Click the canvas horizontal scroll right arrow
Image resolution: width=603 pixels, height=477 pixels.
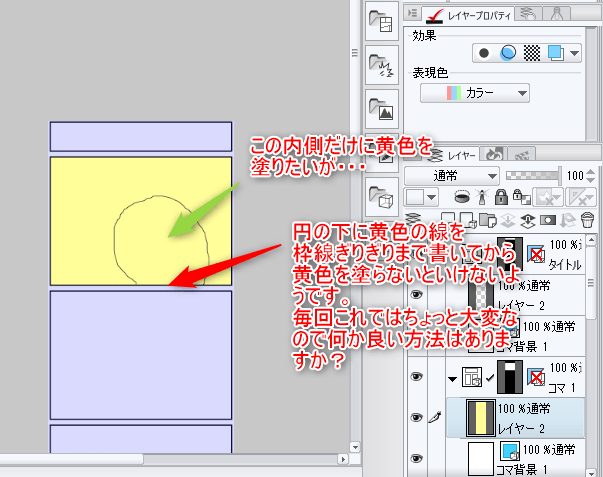pos(342,459)
